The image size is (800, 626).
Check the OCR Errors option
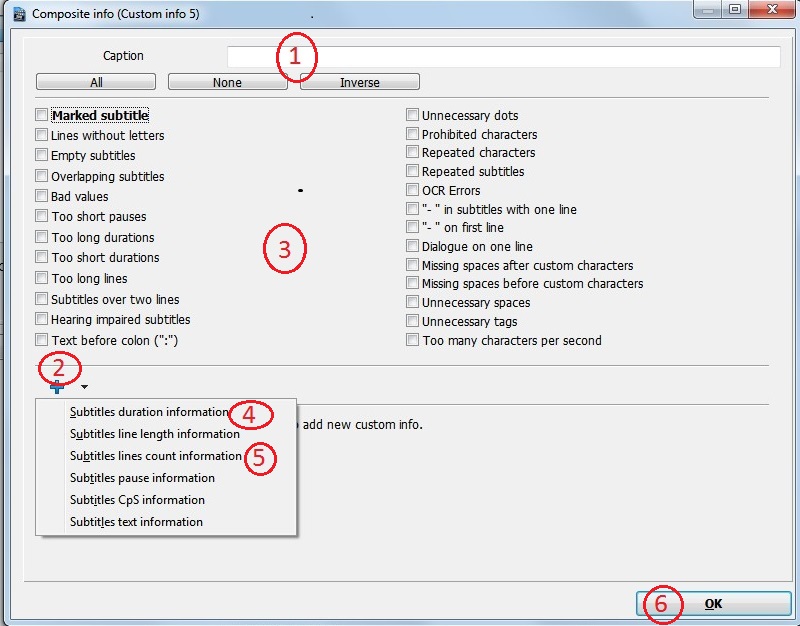click(x=413, y=190)
